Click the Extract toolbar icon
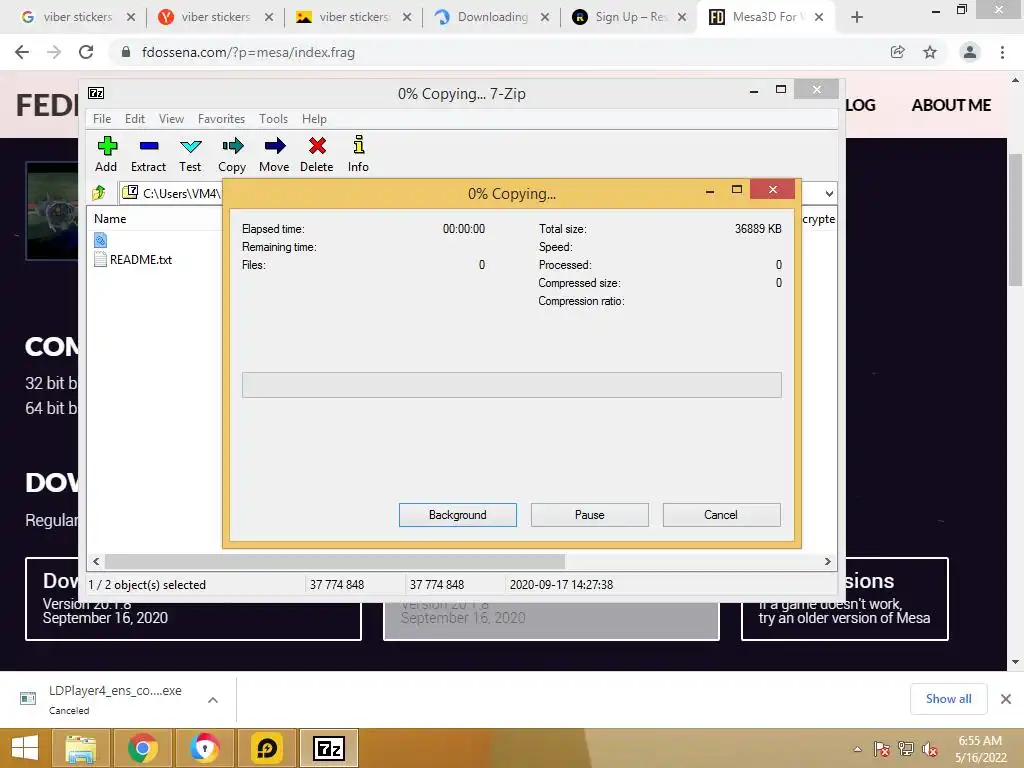Image resolution: width=1024 pixels, height=768 pixels. (148, 154)
